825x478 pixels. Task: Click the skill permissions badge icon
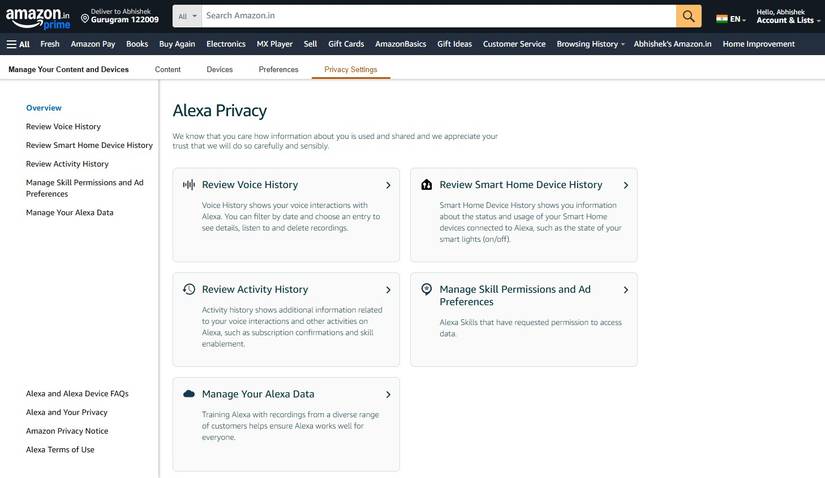point(427,289)
